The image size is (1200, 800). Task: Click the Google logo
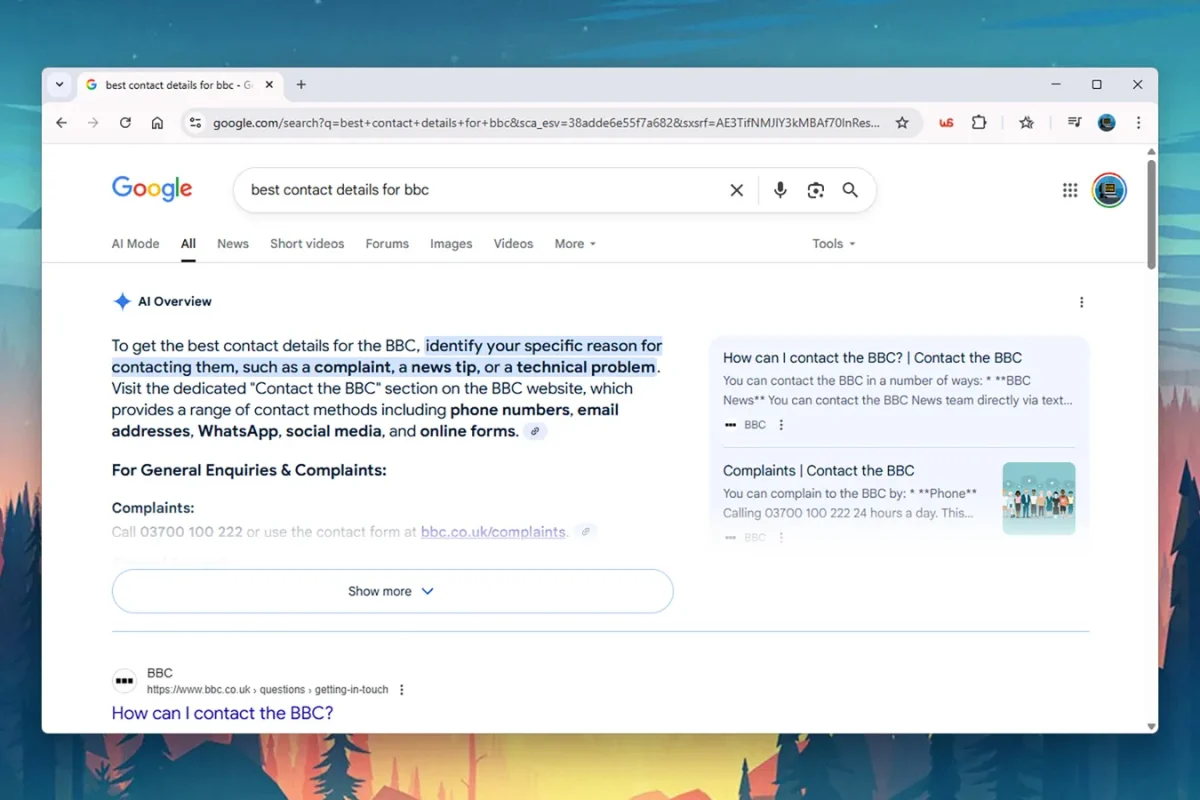coord(152,189)
